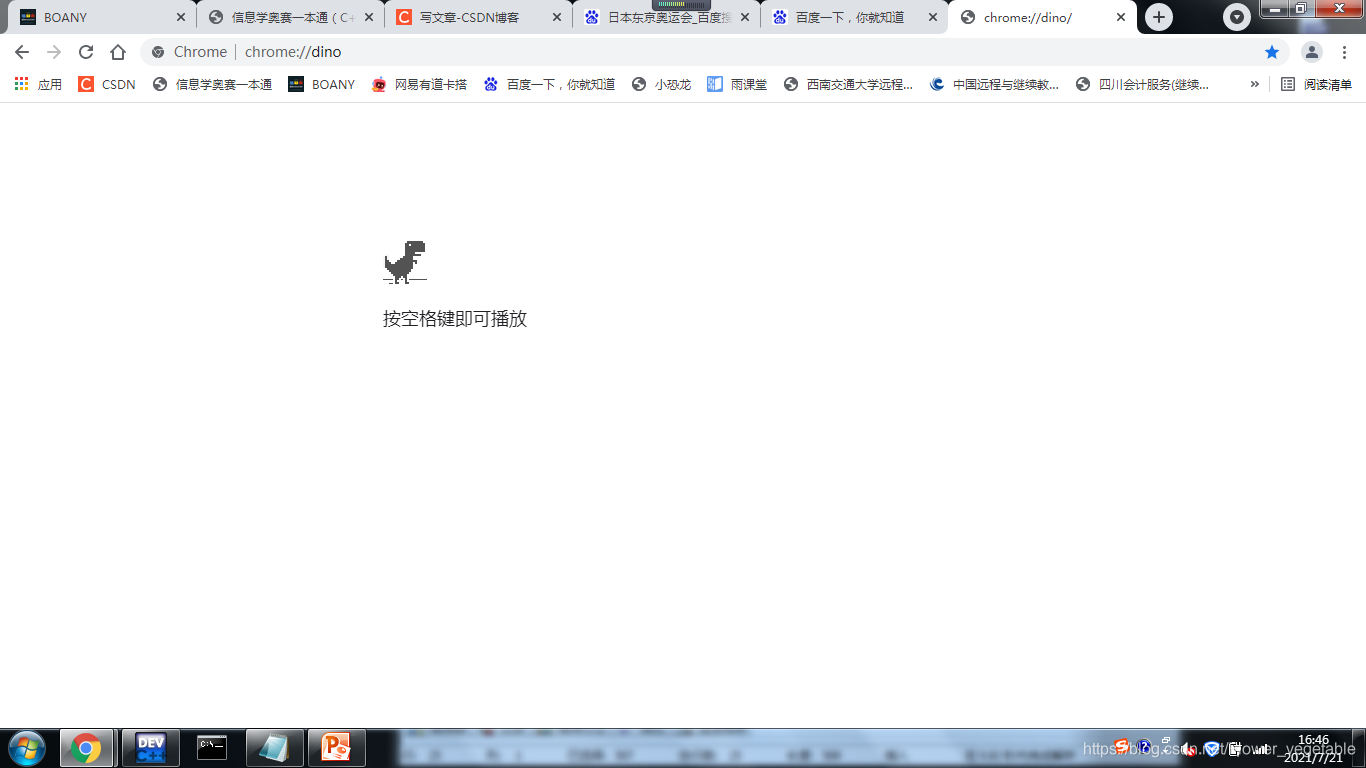Viewport: 1366px width, 768px height.
Task: Reload the current page
Action: pos(86,52)
